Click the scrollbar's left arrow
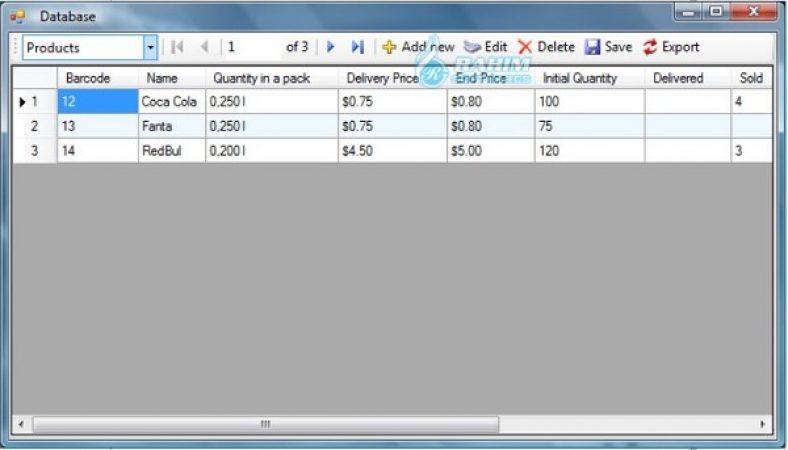Viewport: 788px width, 450px height. (x=21, y=424)
